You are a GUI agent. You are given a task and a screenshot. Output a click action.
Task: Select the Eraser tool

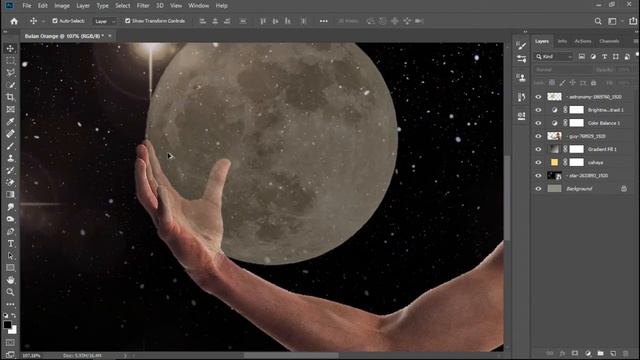(x=10, y=182)
